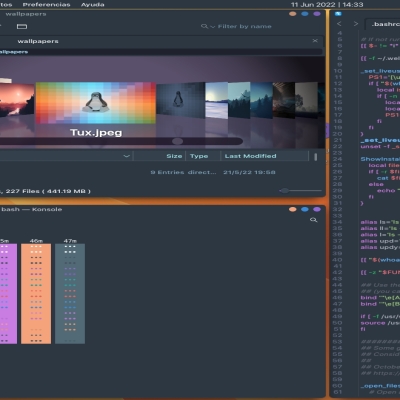Click the Tux.jpeg caption label
This screenshot has height=400, width=400.
tap(96, 133)
